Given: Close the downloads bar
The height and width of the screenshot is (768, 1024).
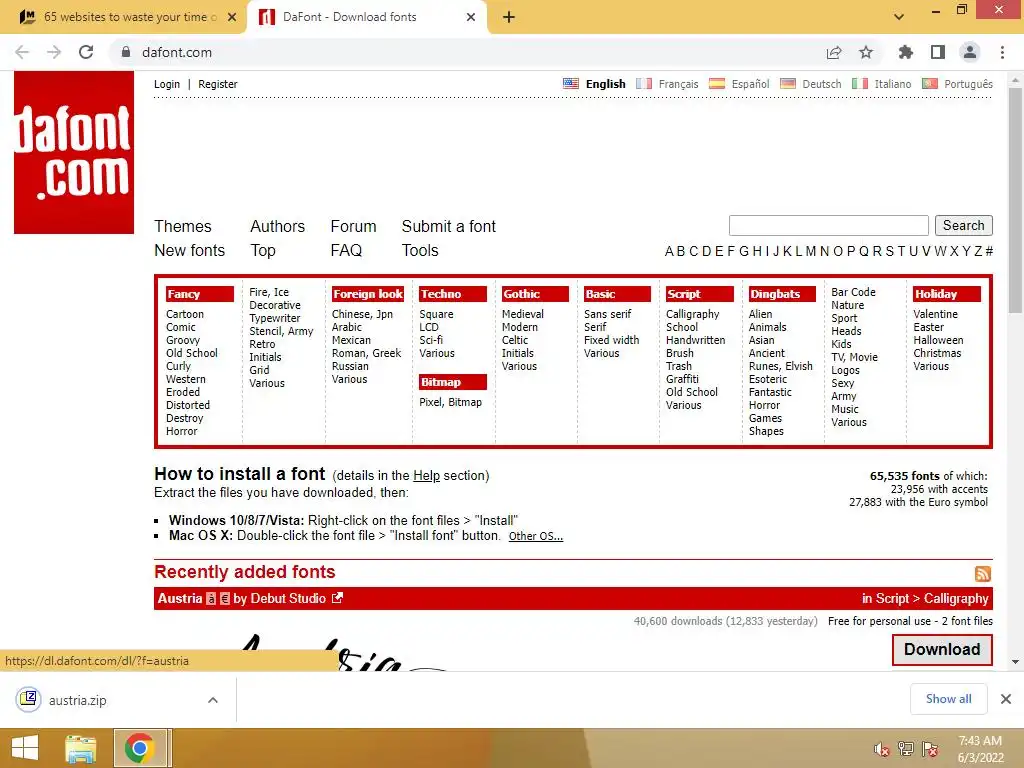Looking at the screenshot, I should pyautogui.click(x=1006, y=699).
